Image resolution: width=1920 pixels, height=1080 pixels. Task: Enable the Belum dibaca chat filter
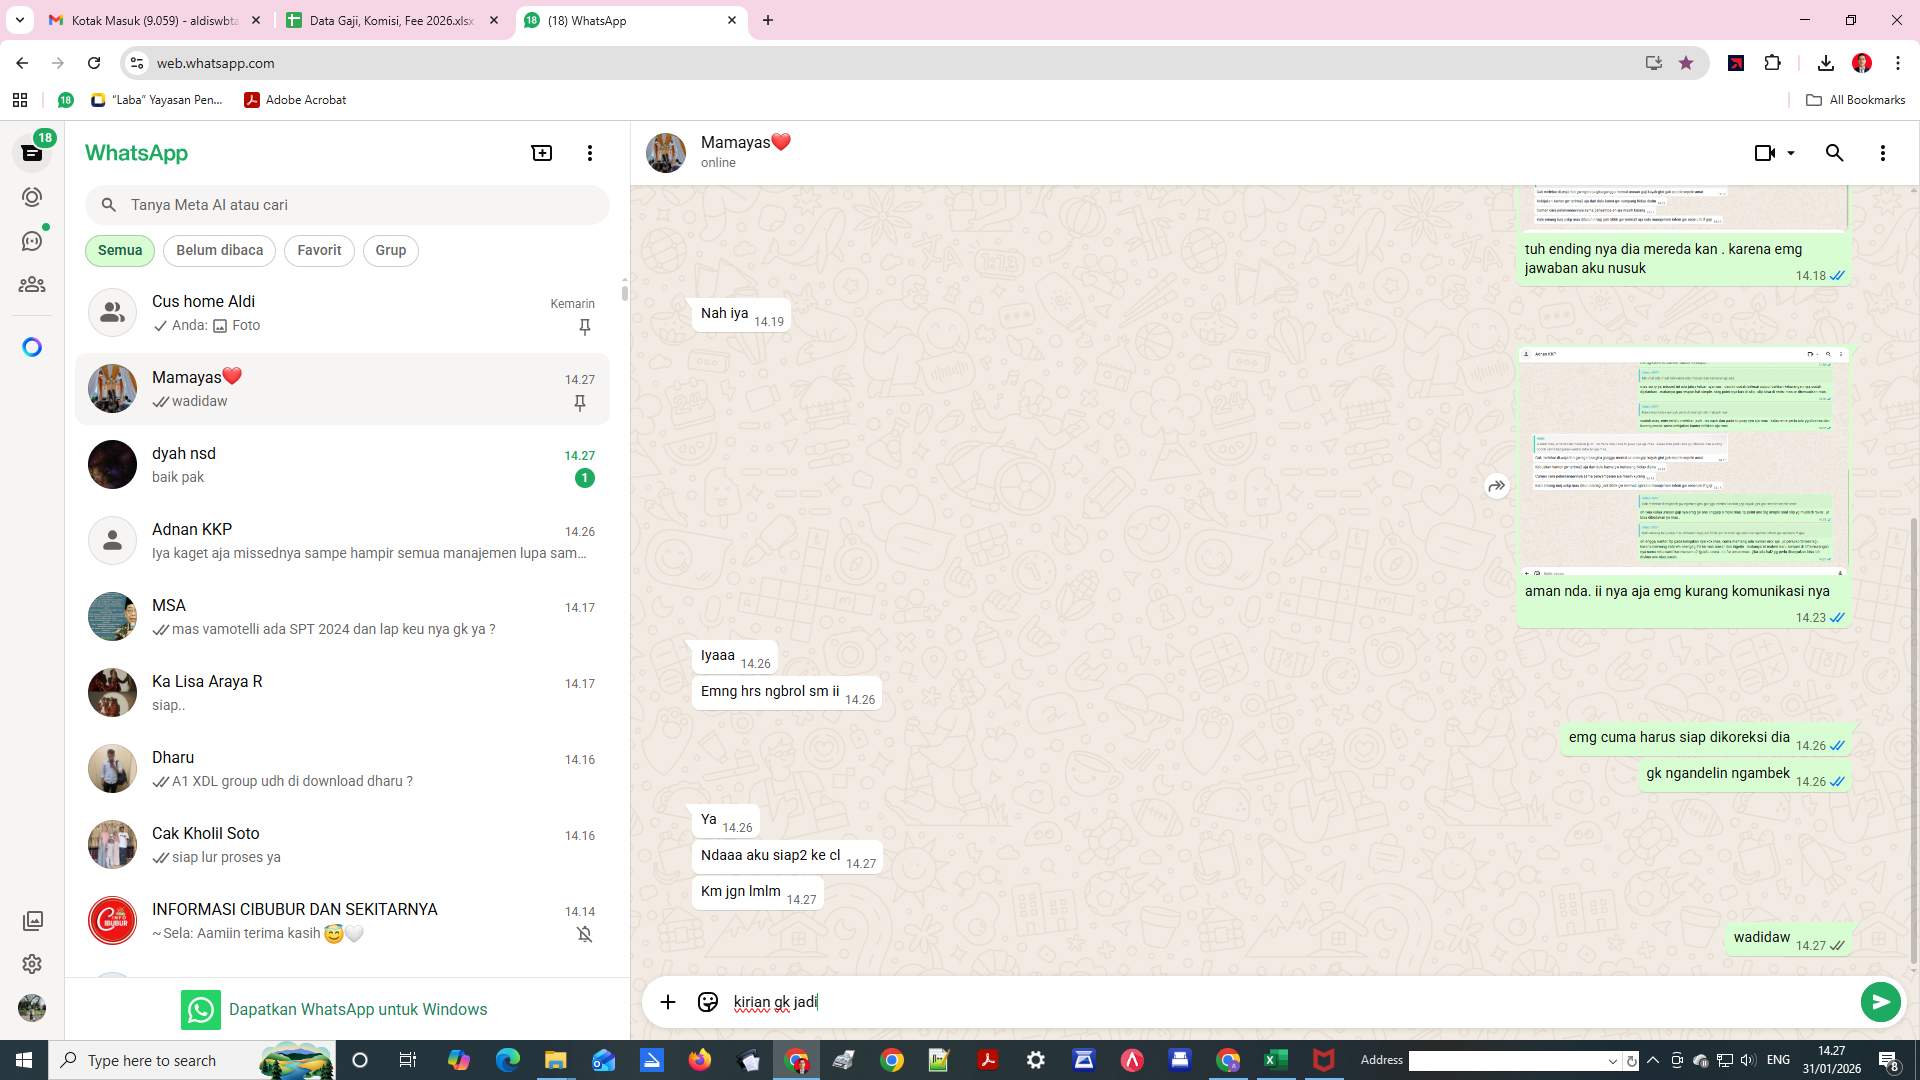219,250
